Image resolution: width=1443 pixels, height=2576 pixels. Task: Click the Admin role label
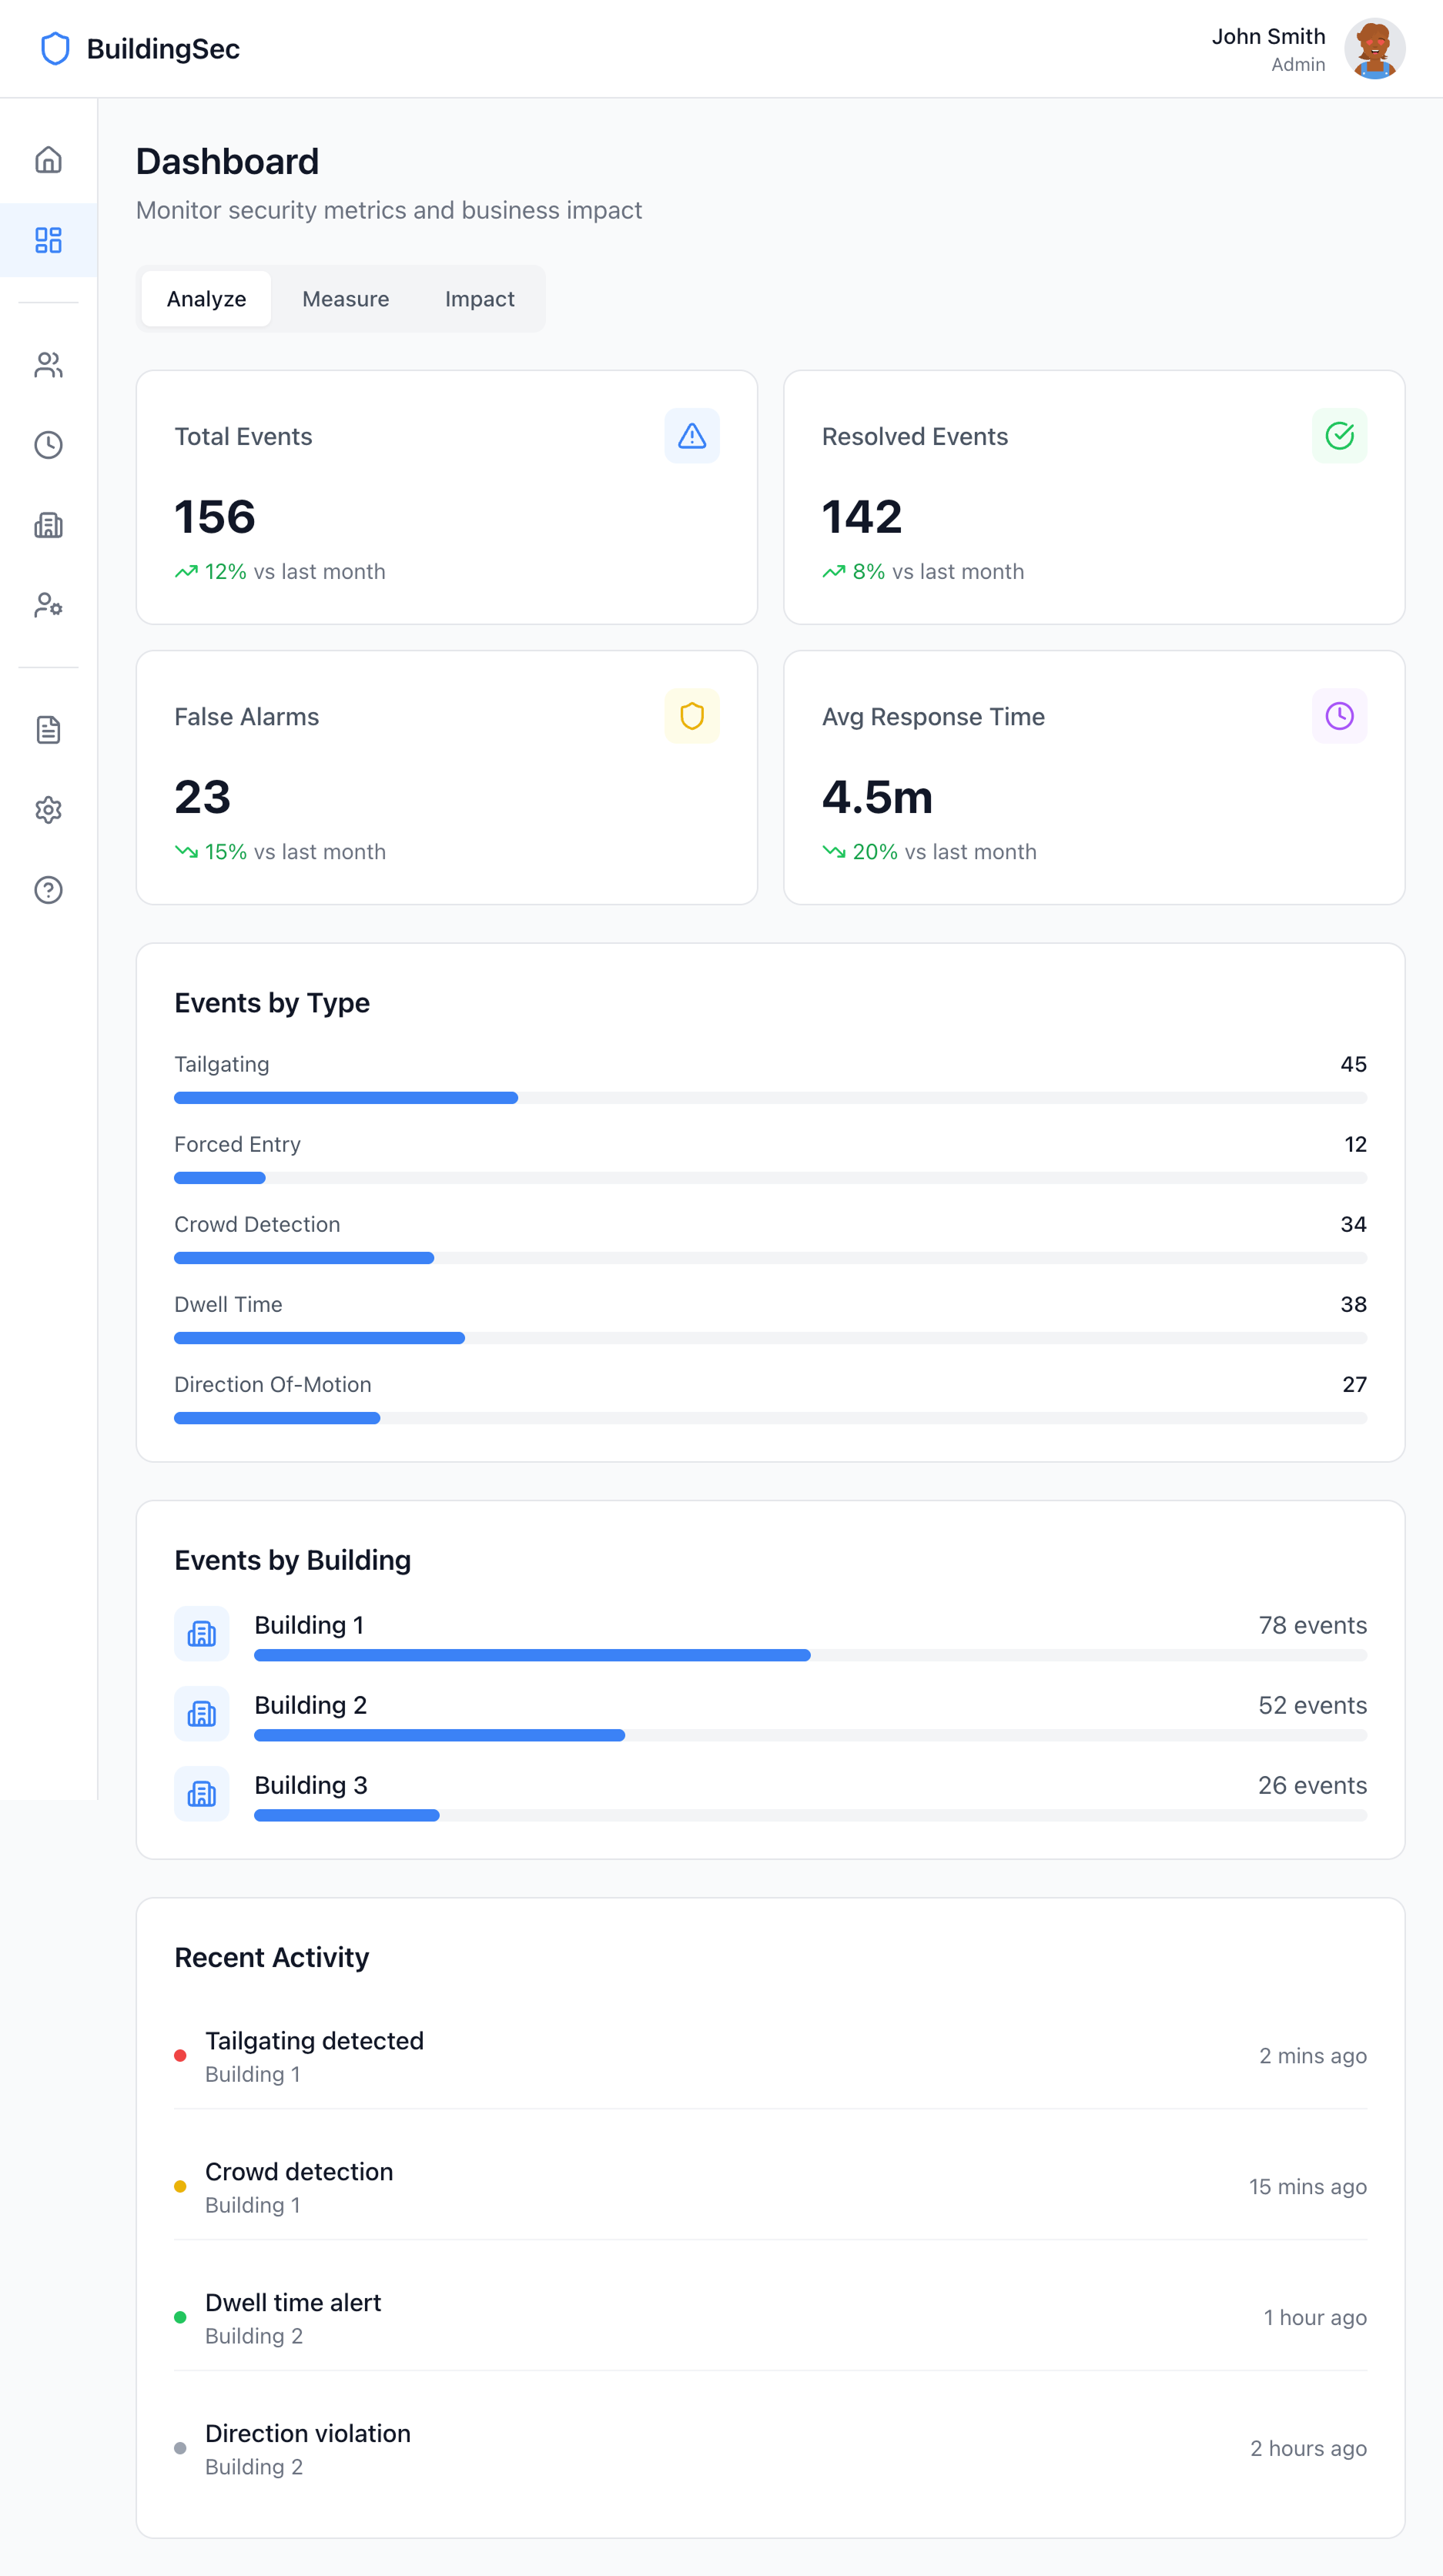click(1298, 65)
